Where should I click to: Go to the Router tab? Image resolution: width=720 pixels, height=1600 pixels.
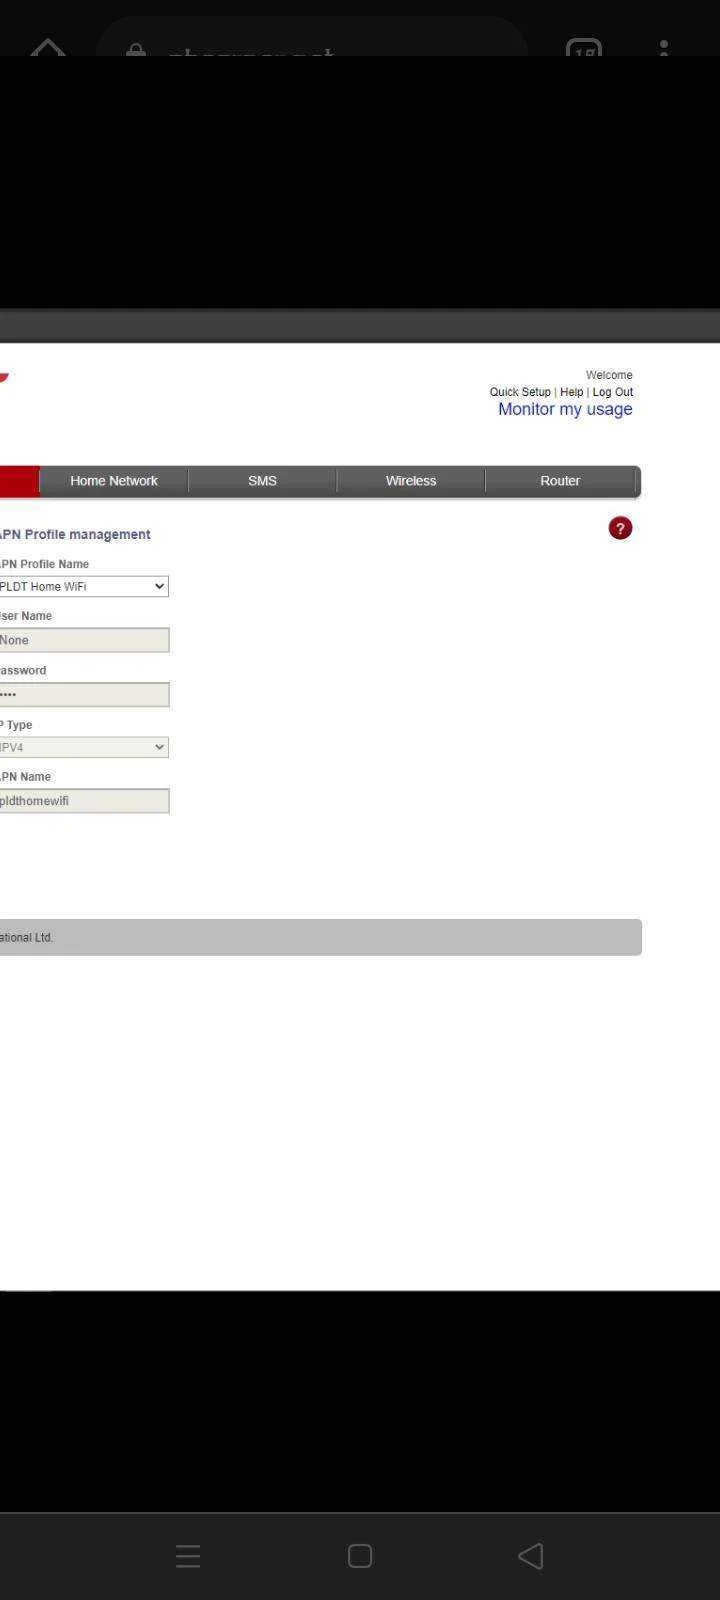pyautogui.click(x=560, y=481)
